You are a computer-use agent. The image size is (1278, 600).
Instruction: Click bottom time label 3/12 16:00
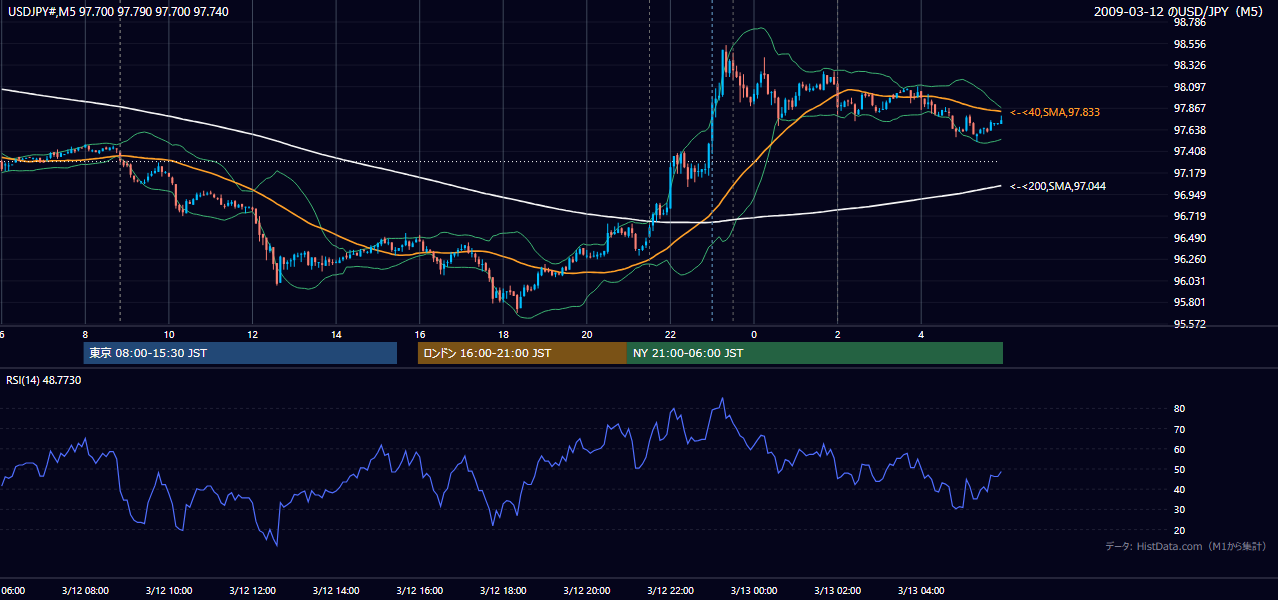(x=419, y=590)
